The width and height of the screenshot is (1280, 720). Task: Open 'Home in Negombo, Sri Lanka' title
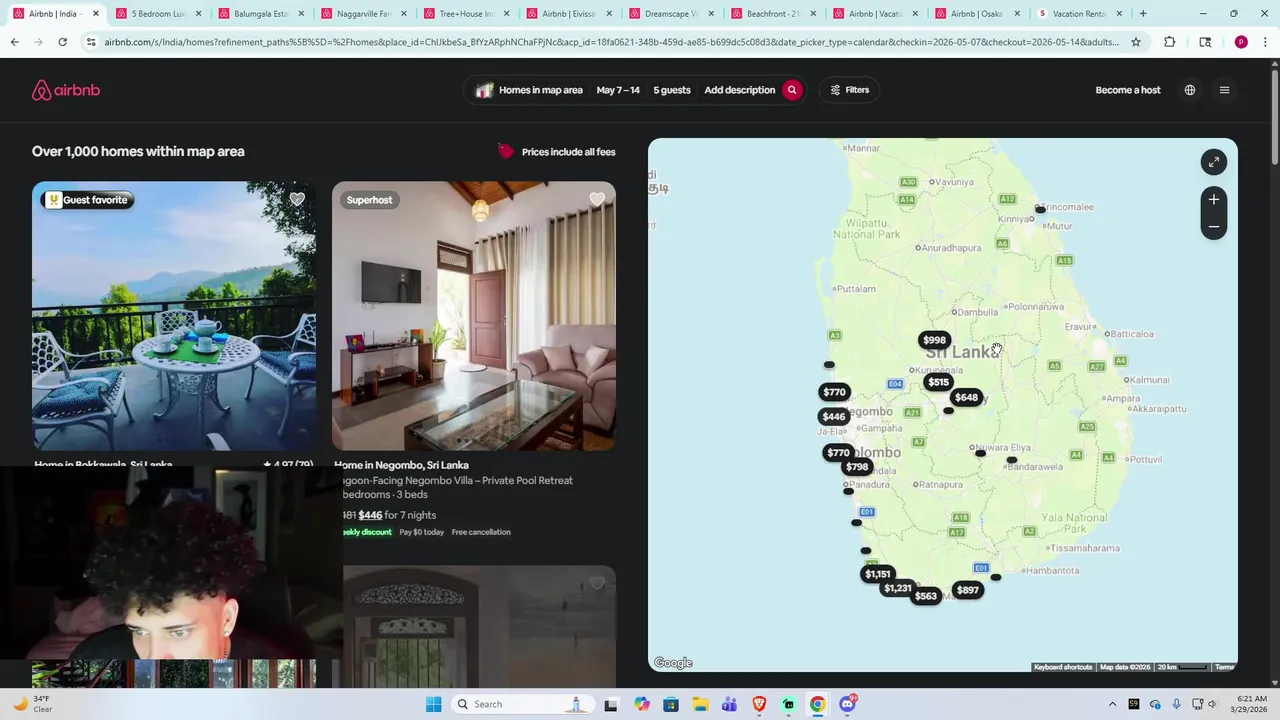click(x=401, y=465)
